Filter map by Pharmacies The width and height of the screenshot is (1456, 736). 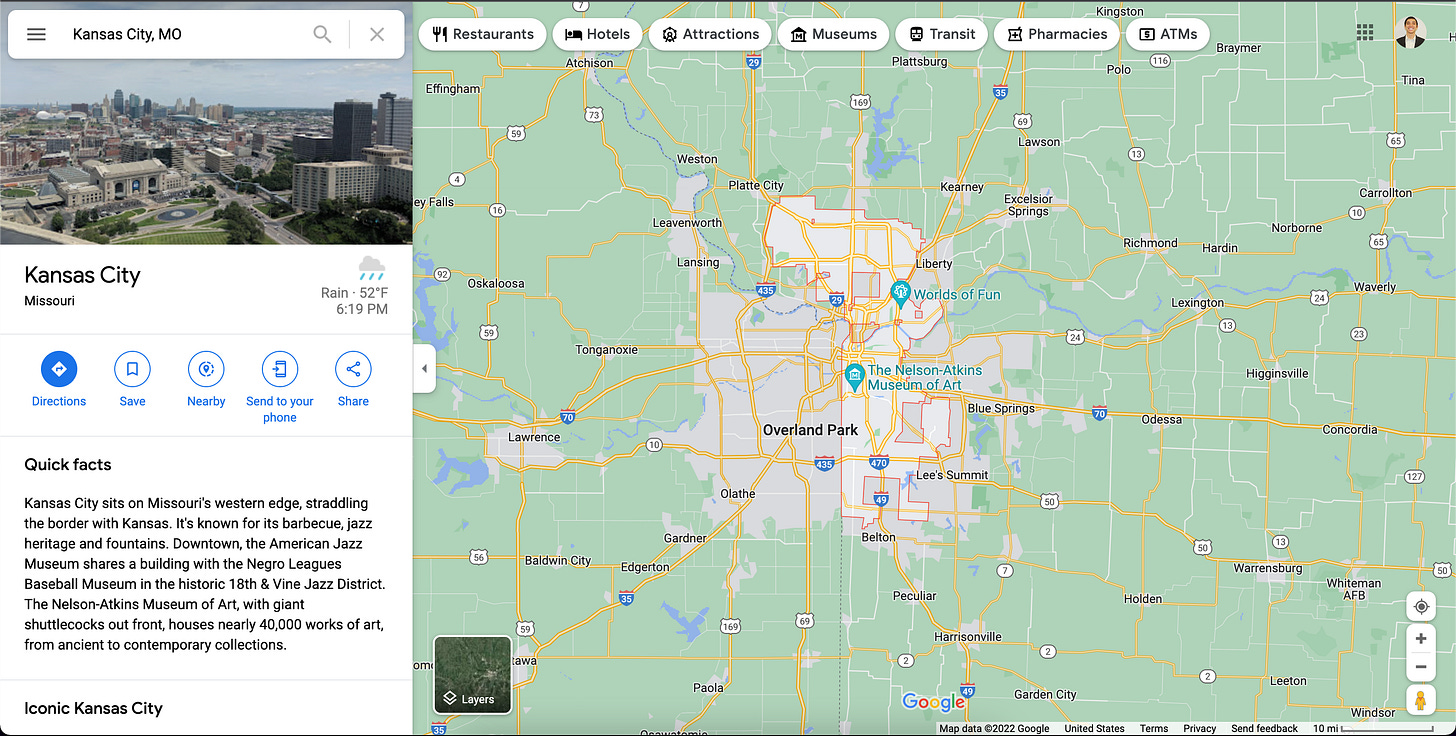click(1057, 34)
